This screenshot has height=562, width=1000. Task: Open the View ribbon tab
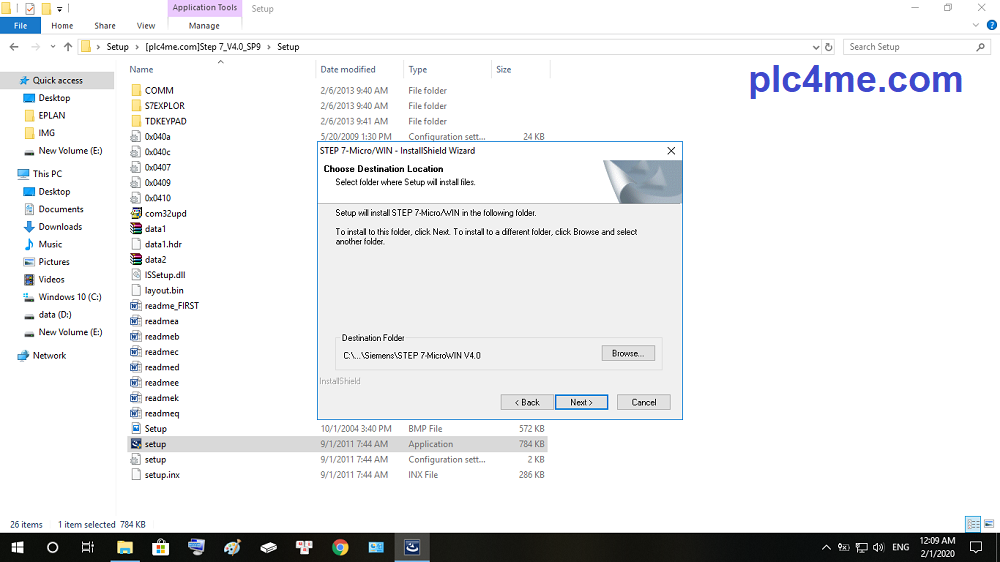point(145,26)
